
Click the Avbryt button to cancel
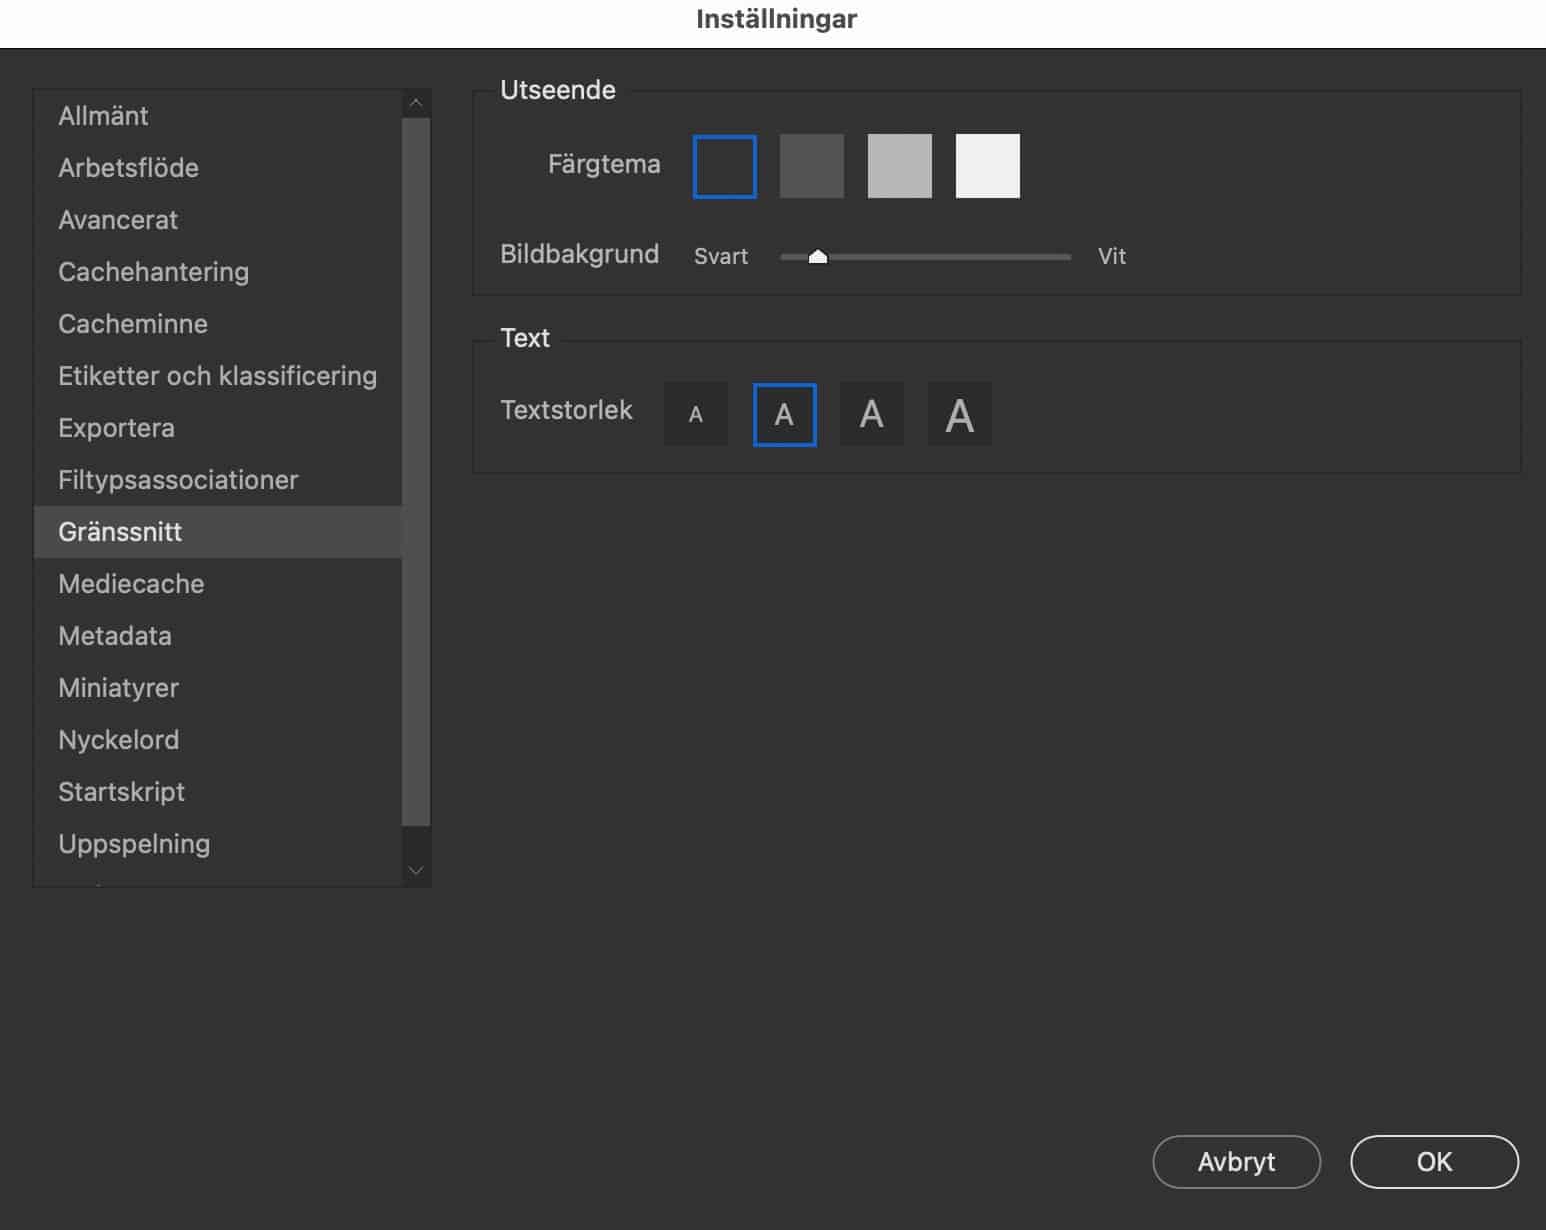click(1236, 1162)
